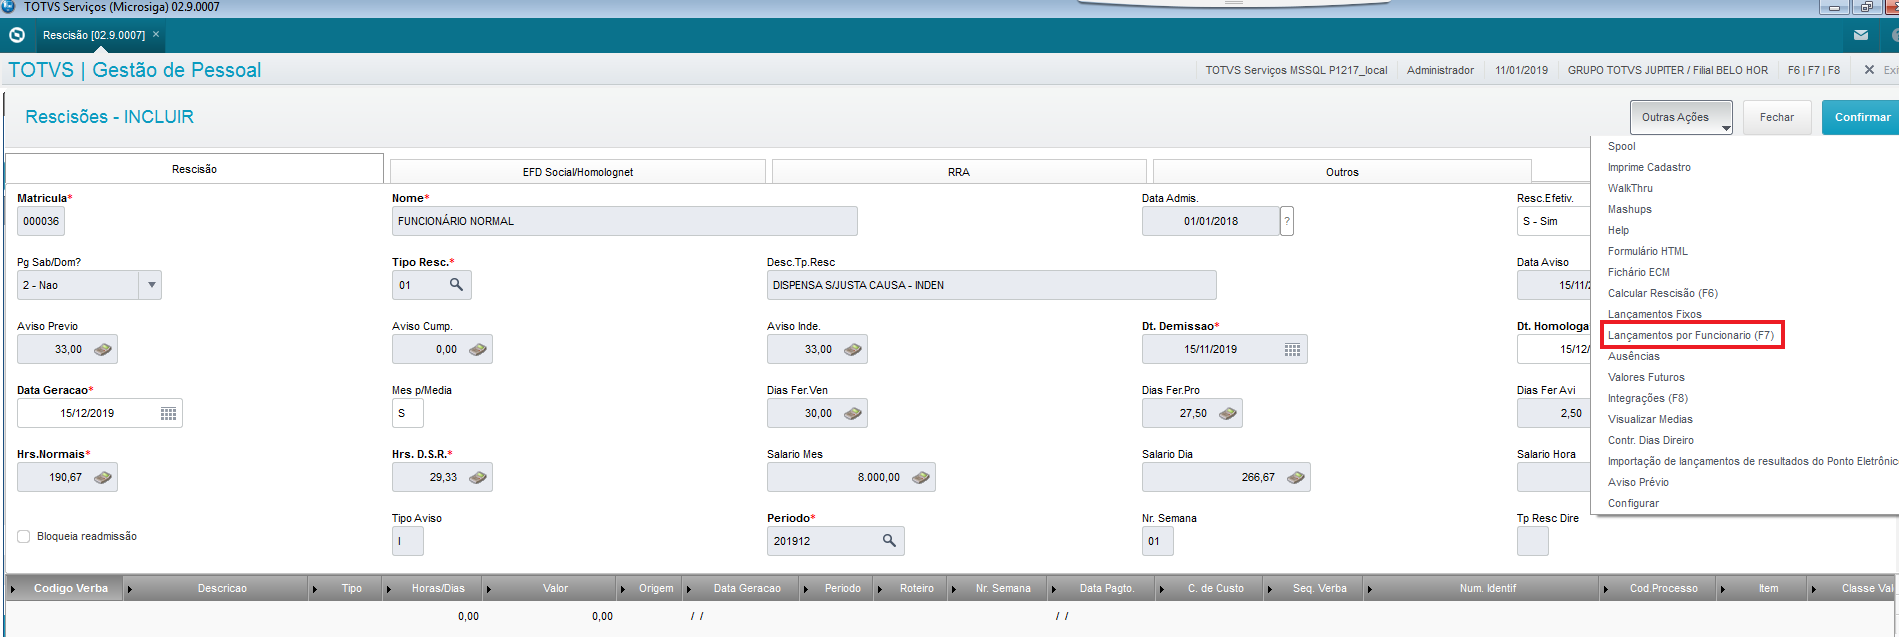Viewport: 1899px width, 637px height.
Task: Choose Lançamentos Fixos menu item
Action: pos(1654,314)
